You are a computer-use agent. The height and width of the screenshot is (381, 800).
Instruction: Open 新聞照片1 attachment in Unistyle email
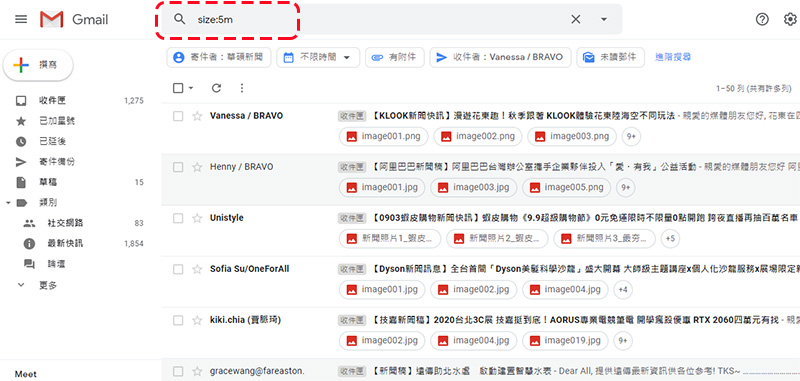pyautogui.click(x=390, y=238)
